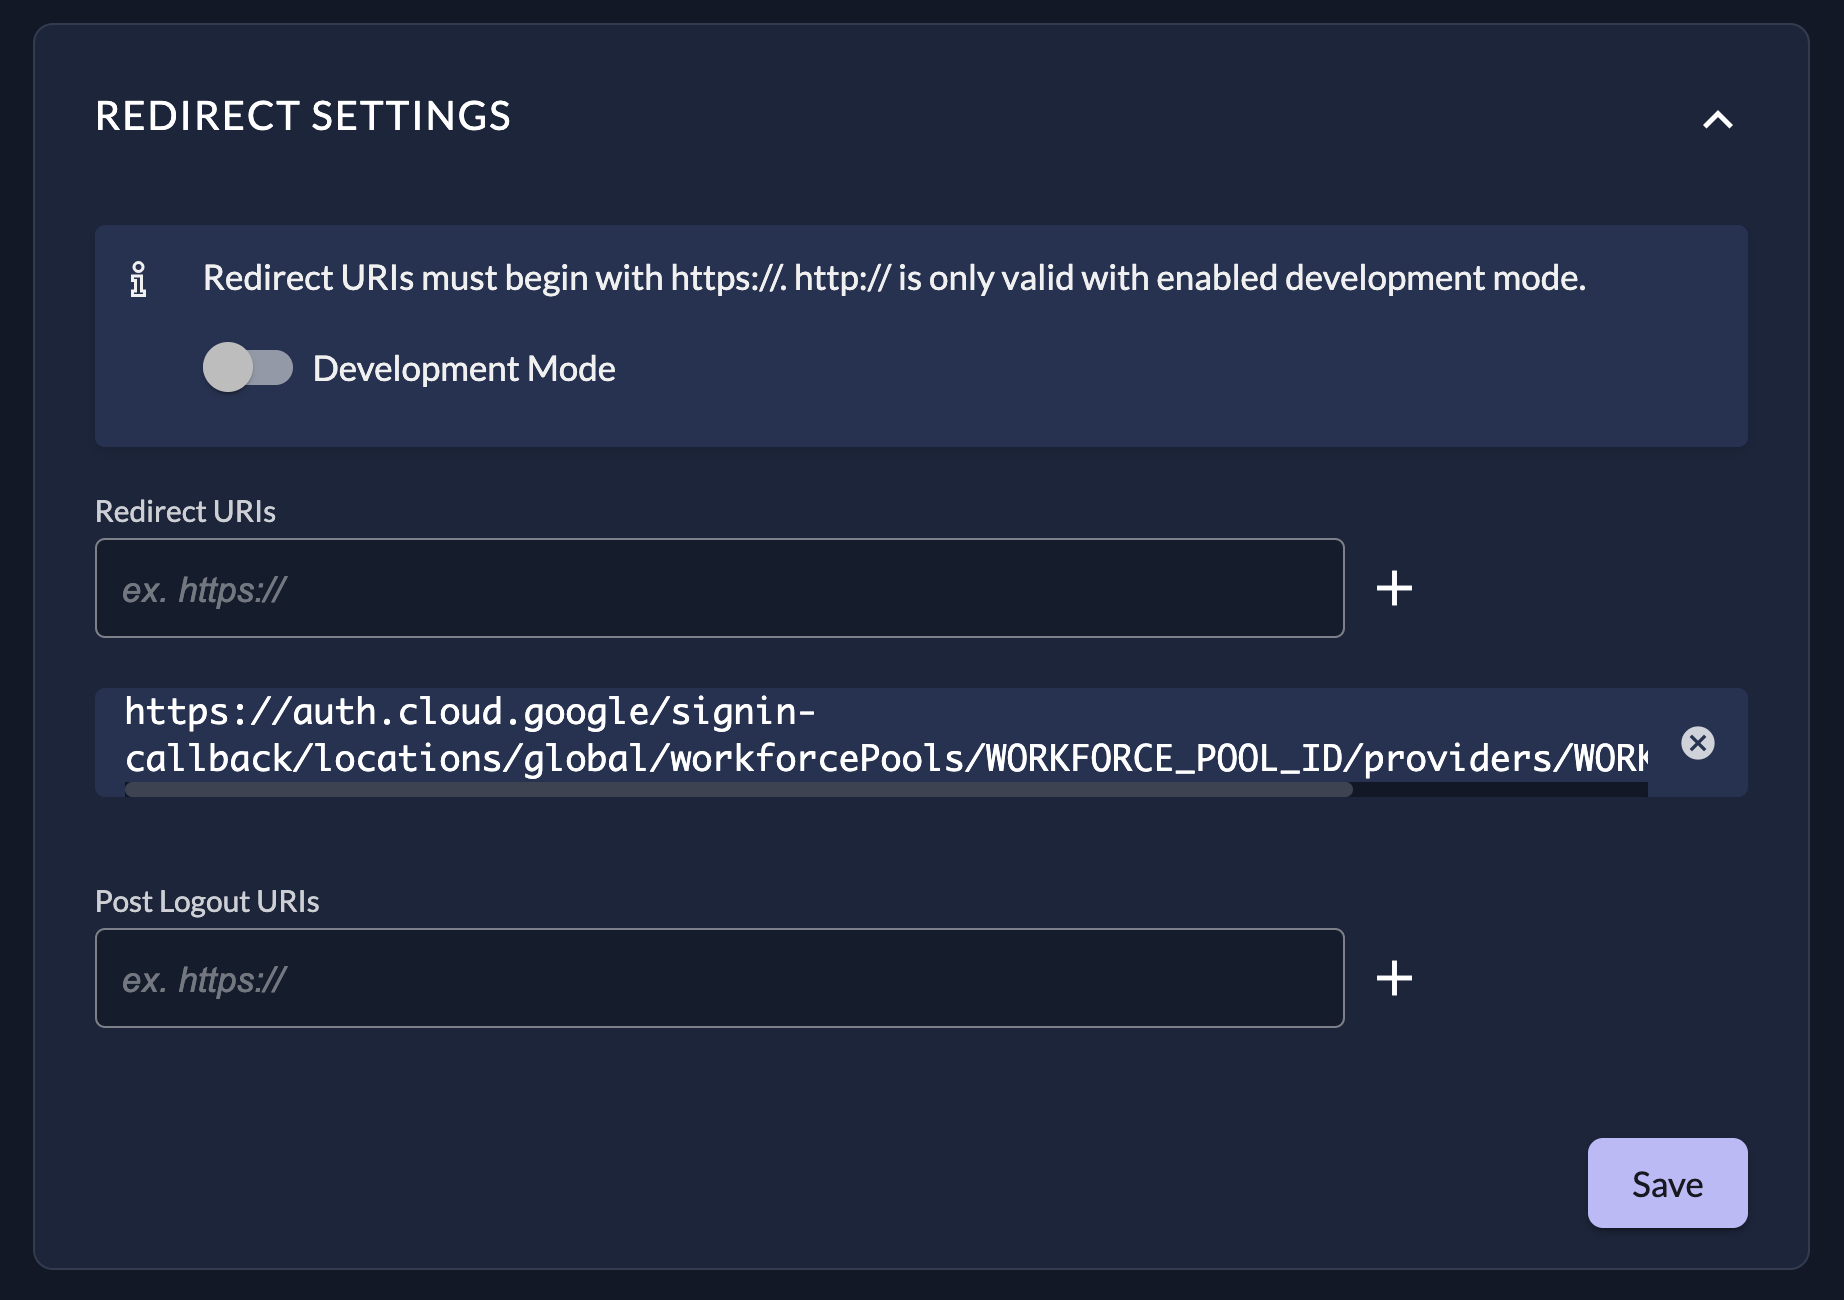Click the Redirect Settings heading
The height and width of the screenshot is (1300, 1844).
click(x=303, y=117)
